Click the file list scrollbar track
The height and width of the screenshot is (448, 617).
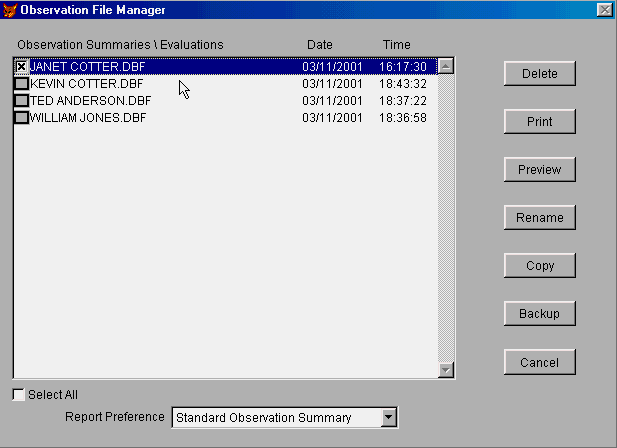446,218
